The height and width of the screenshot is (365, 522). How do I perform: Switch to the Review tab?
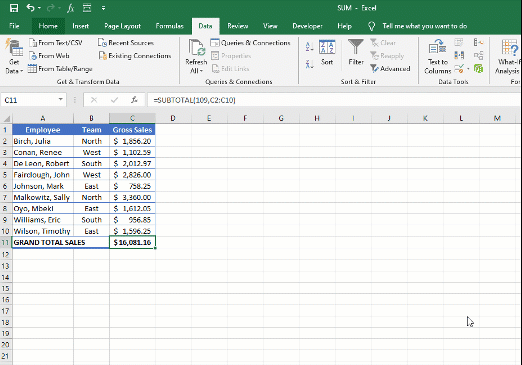238,26
